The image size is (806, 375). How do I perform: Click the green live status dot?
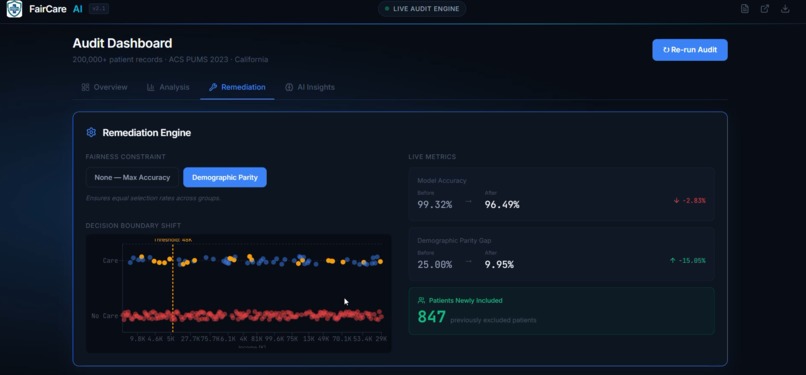pos(387,9)
